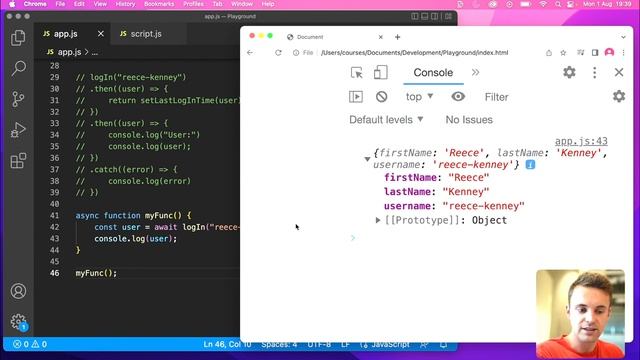Open console settings gear
The image size is (640, 360).
[x=619, y=96]
